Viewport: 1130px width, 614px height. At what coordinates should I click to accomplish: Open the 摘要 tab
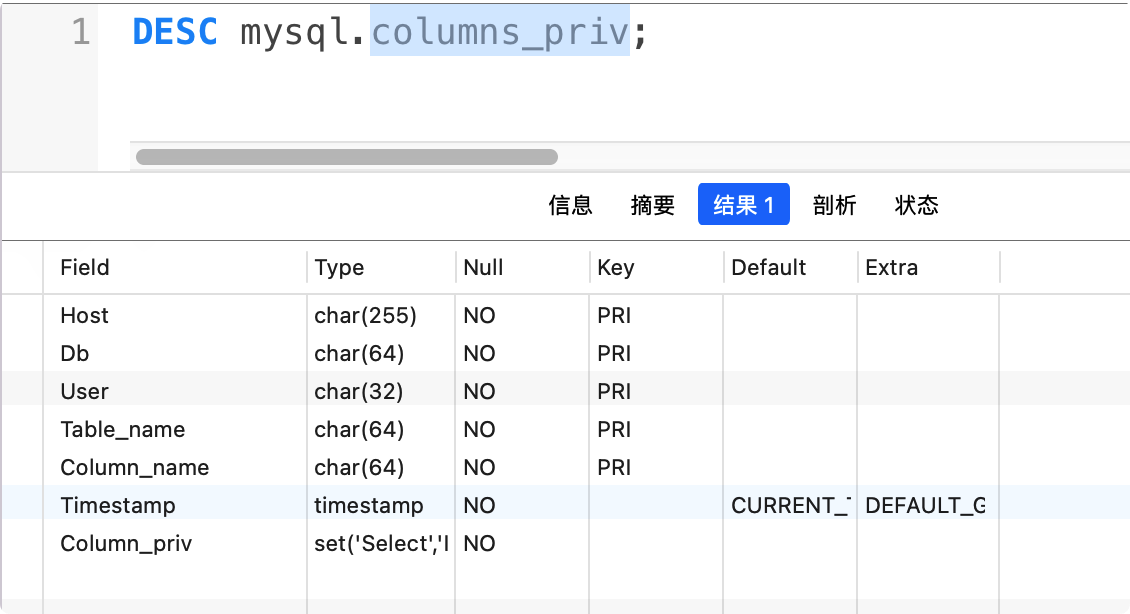[652, 204]
